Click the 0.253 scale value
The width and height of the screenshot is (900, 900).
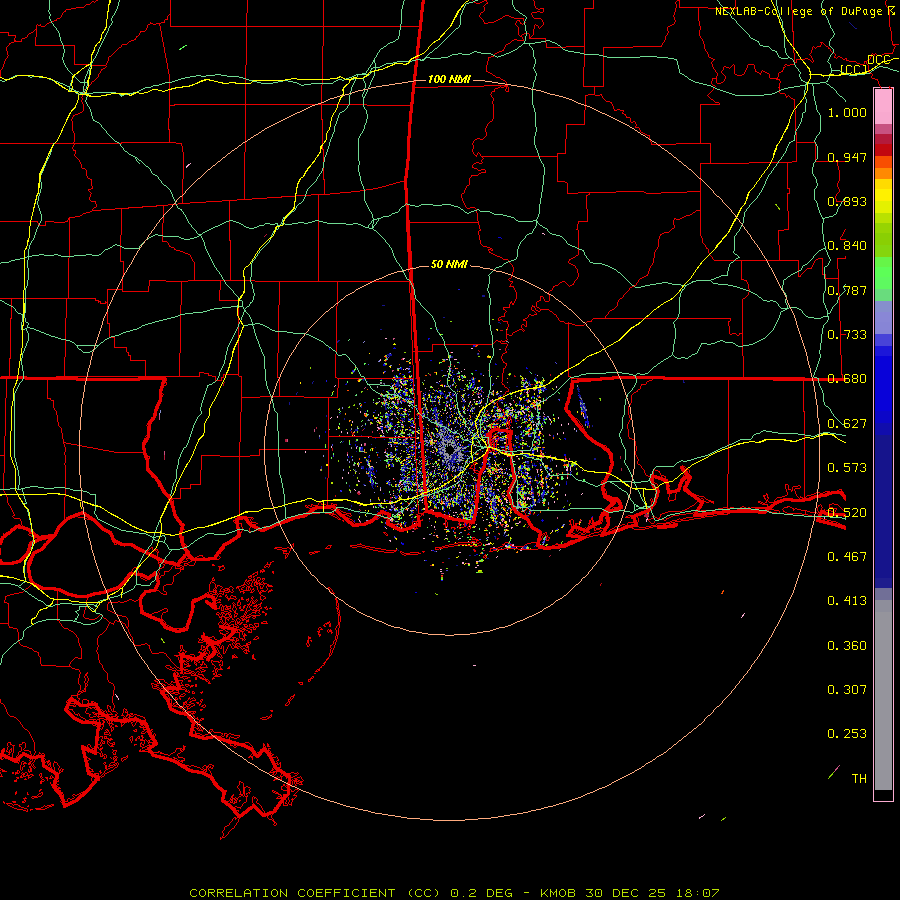point(847,734)
